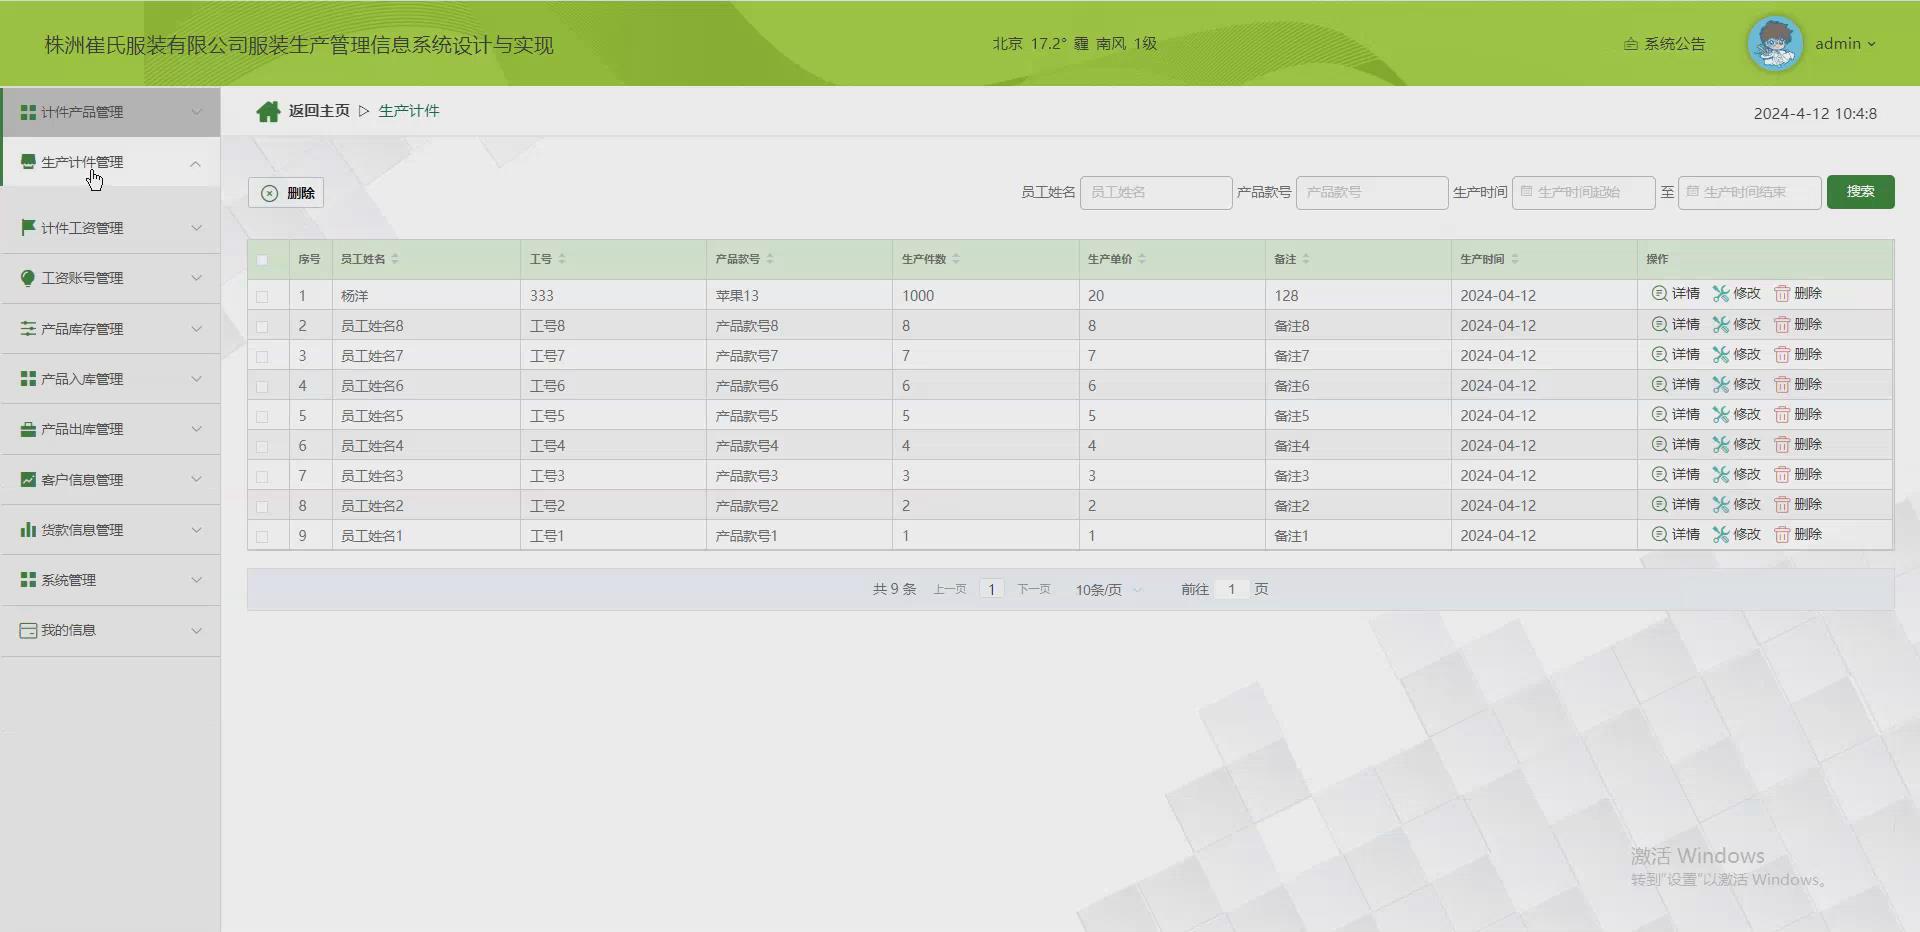Image resolution: width=1920 pixels, height=932 pixels.
Task: Sort by 生产件数 column arrows
Action: tap(956, 259)
